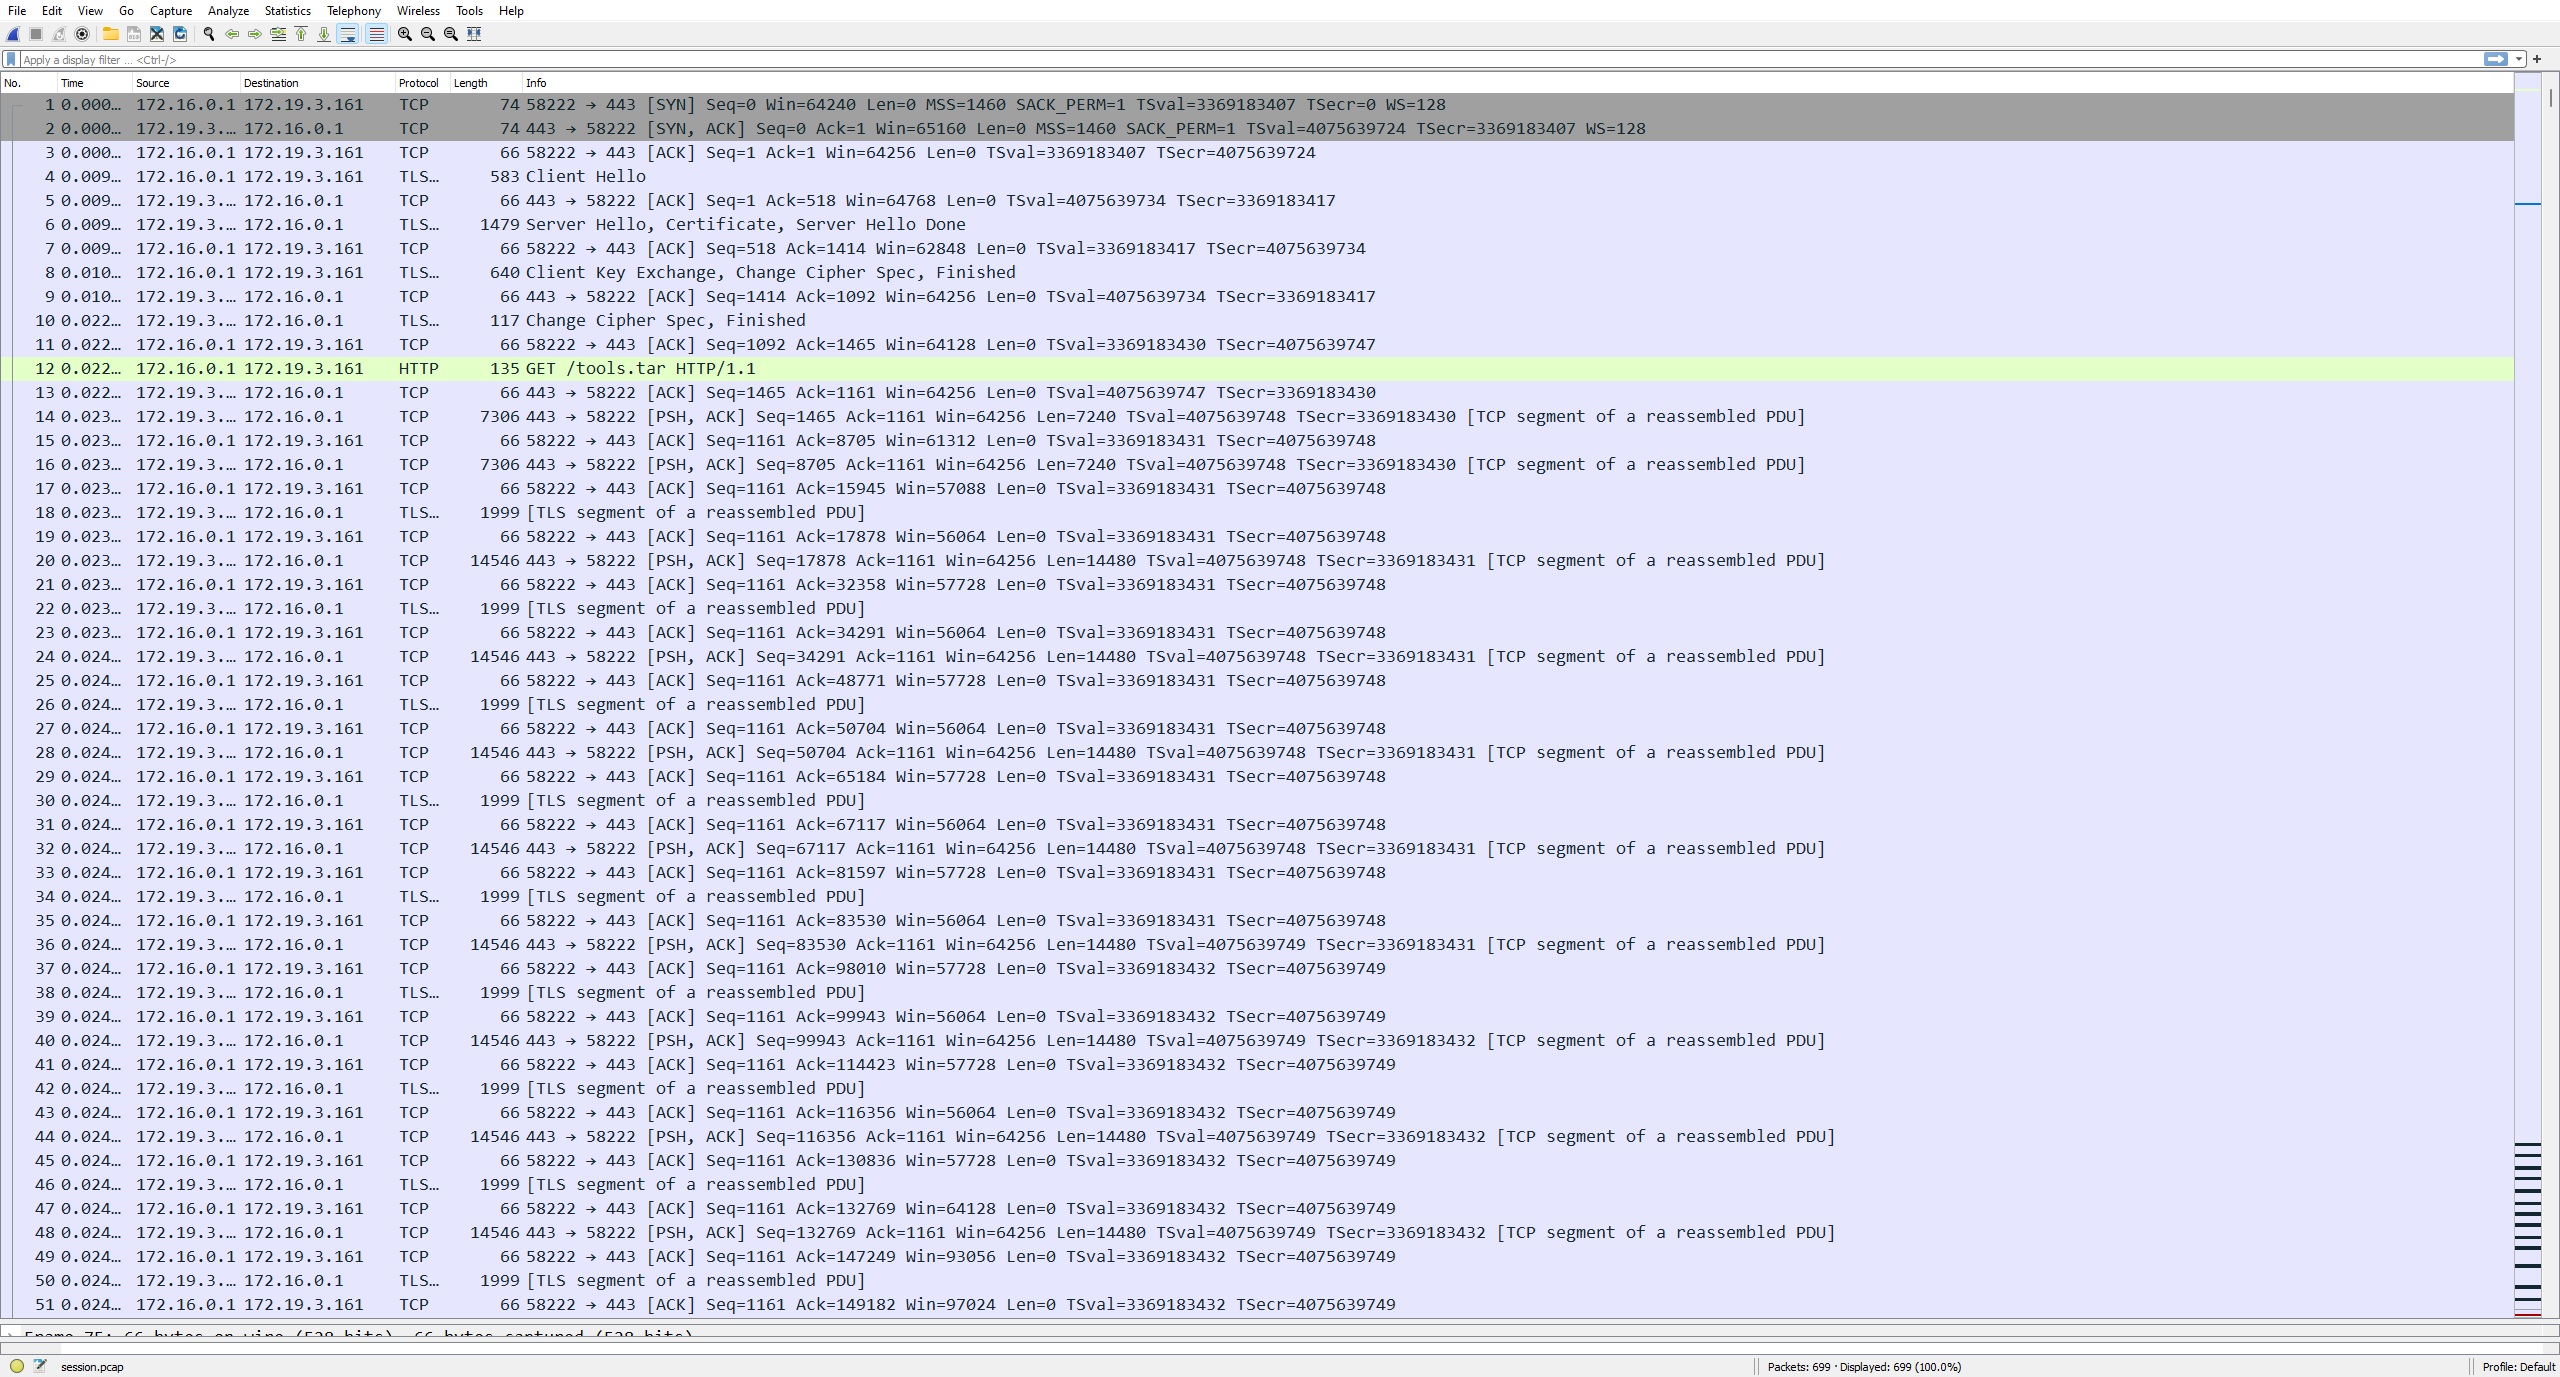Sort packets by the No. column

point(29,83)
